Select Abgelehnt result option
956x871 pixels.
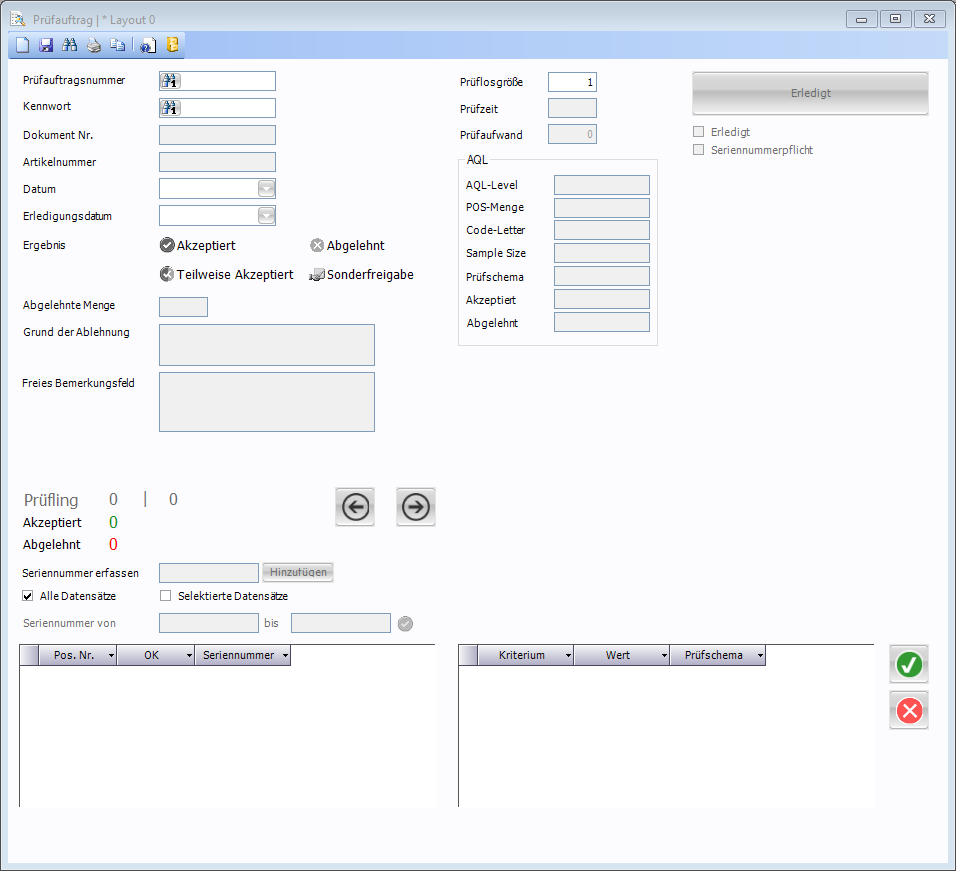(348, 245)
